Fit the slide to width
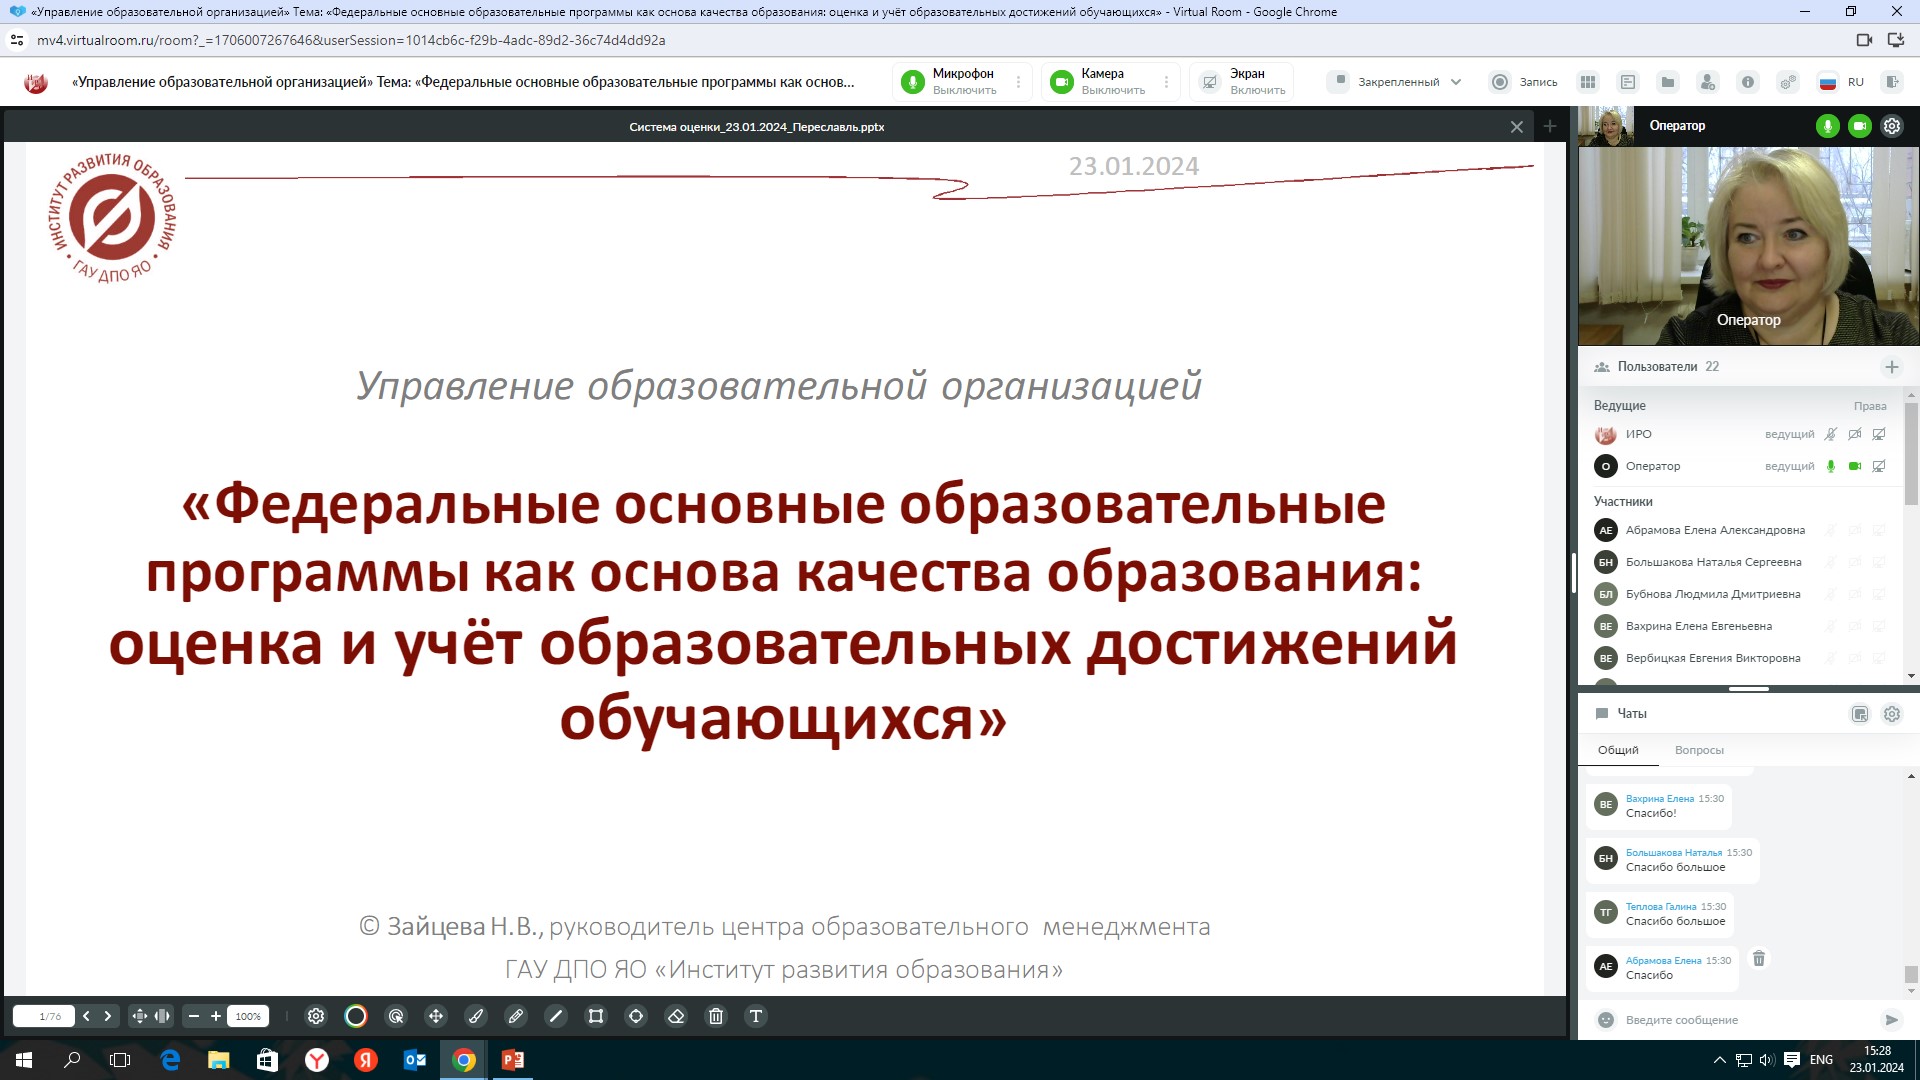The height and width of the screenshot is (1080, 1920). click(162, 1016)
